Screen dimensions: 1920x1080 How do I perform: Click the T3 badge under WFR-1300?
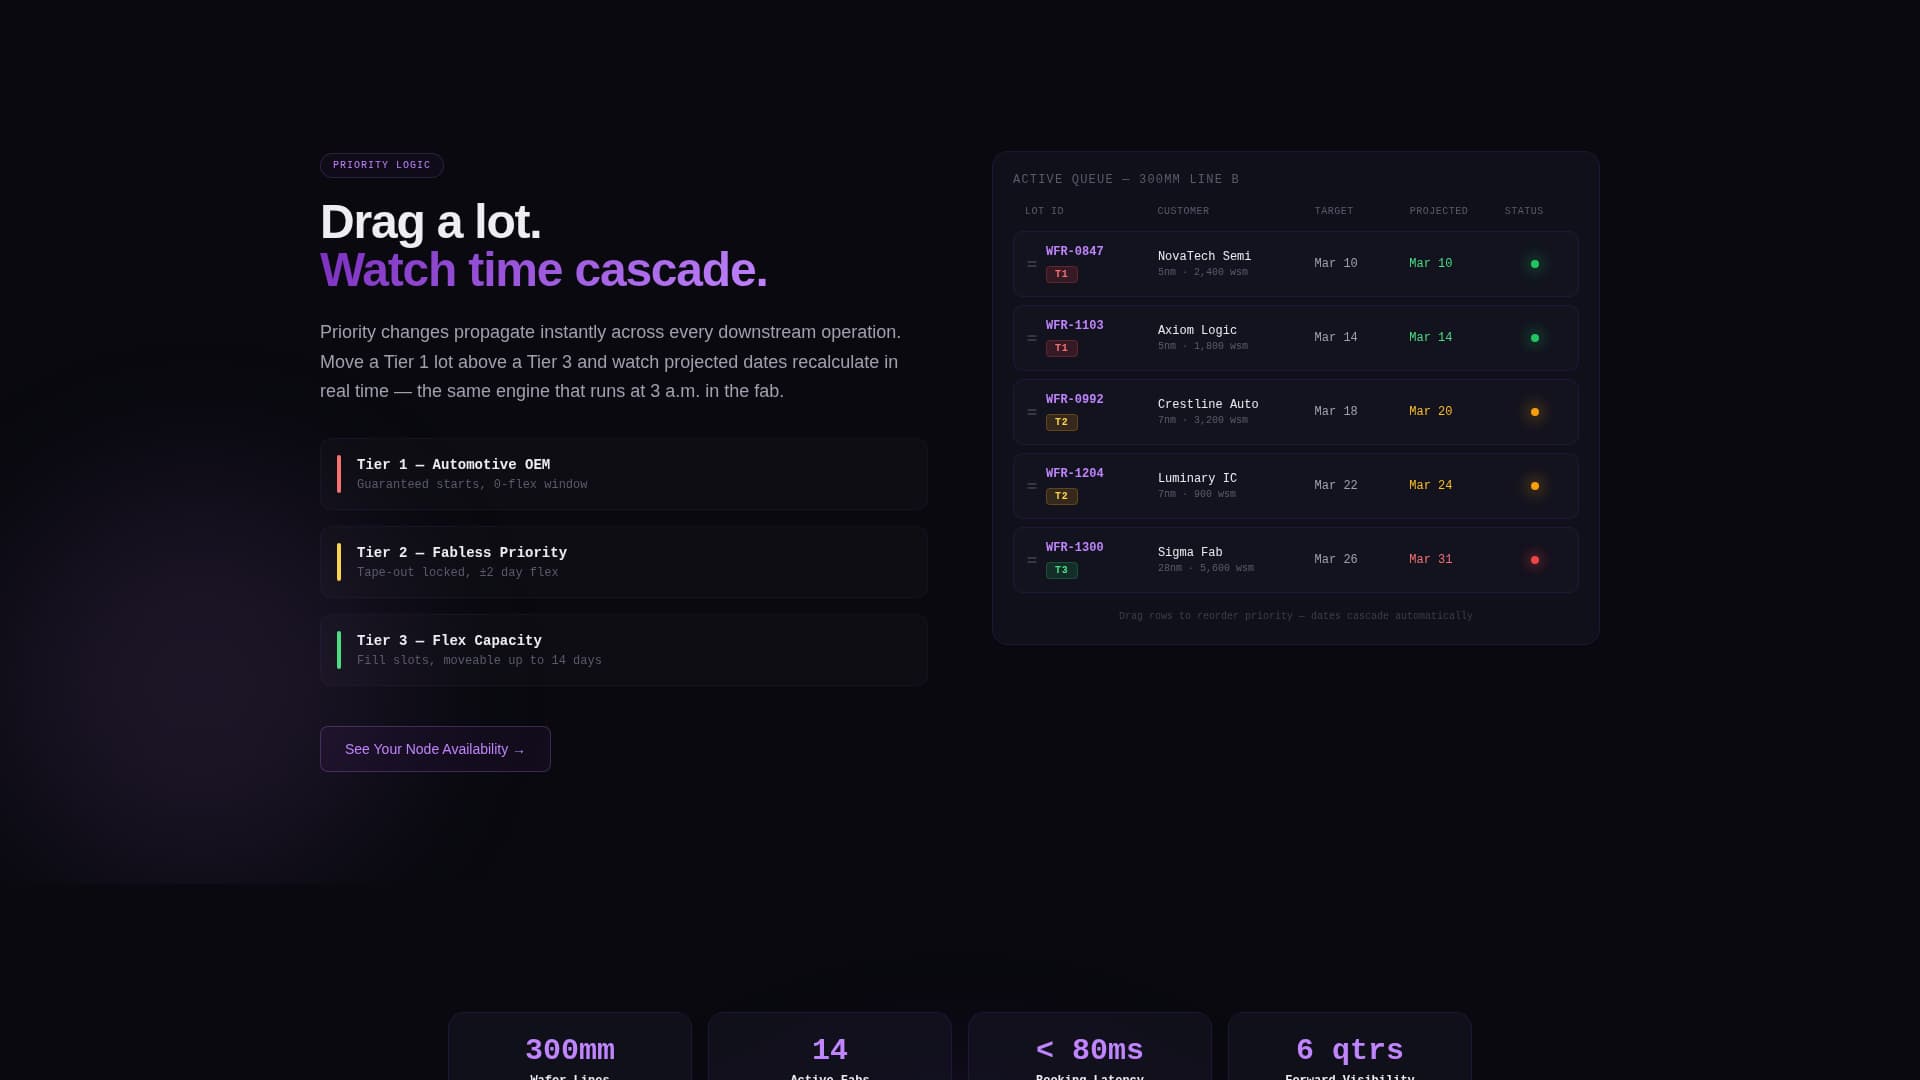point(1061,570)
